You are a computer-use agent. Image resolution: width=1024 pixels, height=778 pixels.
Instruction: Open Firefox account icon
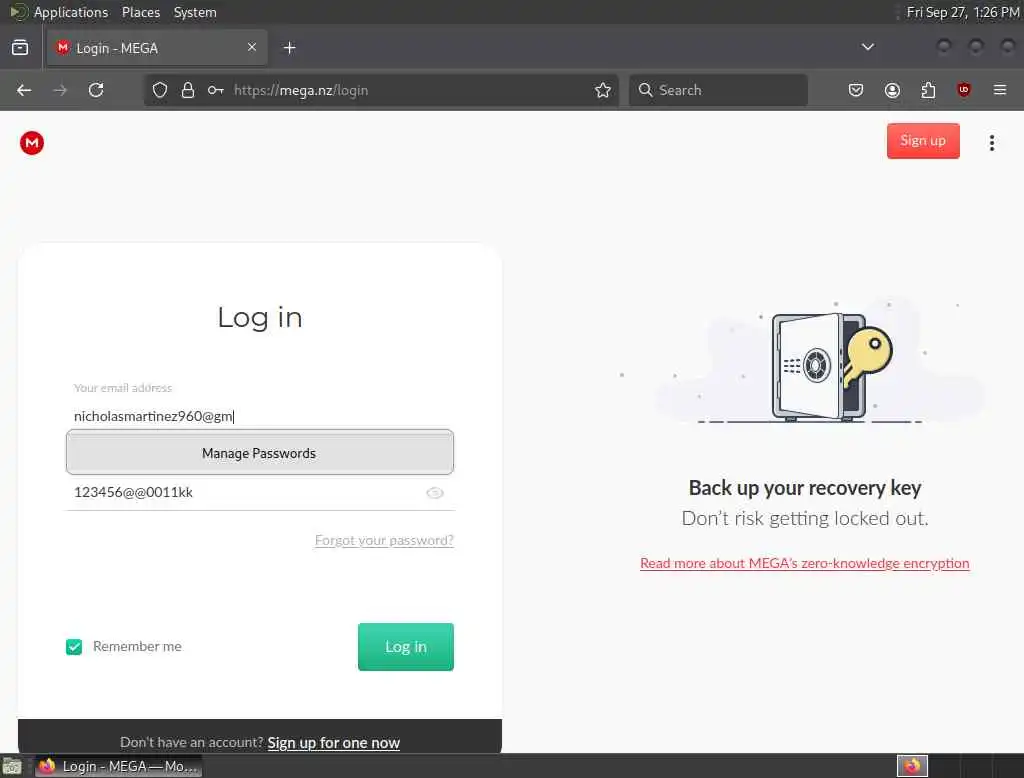(x=892, y=90)
